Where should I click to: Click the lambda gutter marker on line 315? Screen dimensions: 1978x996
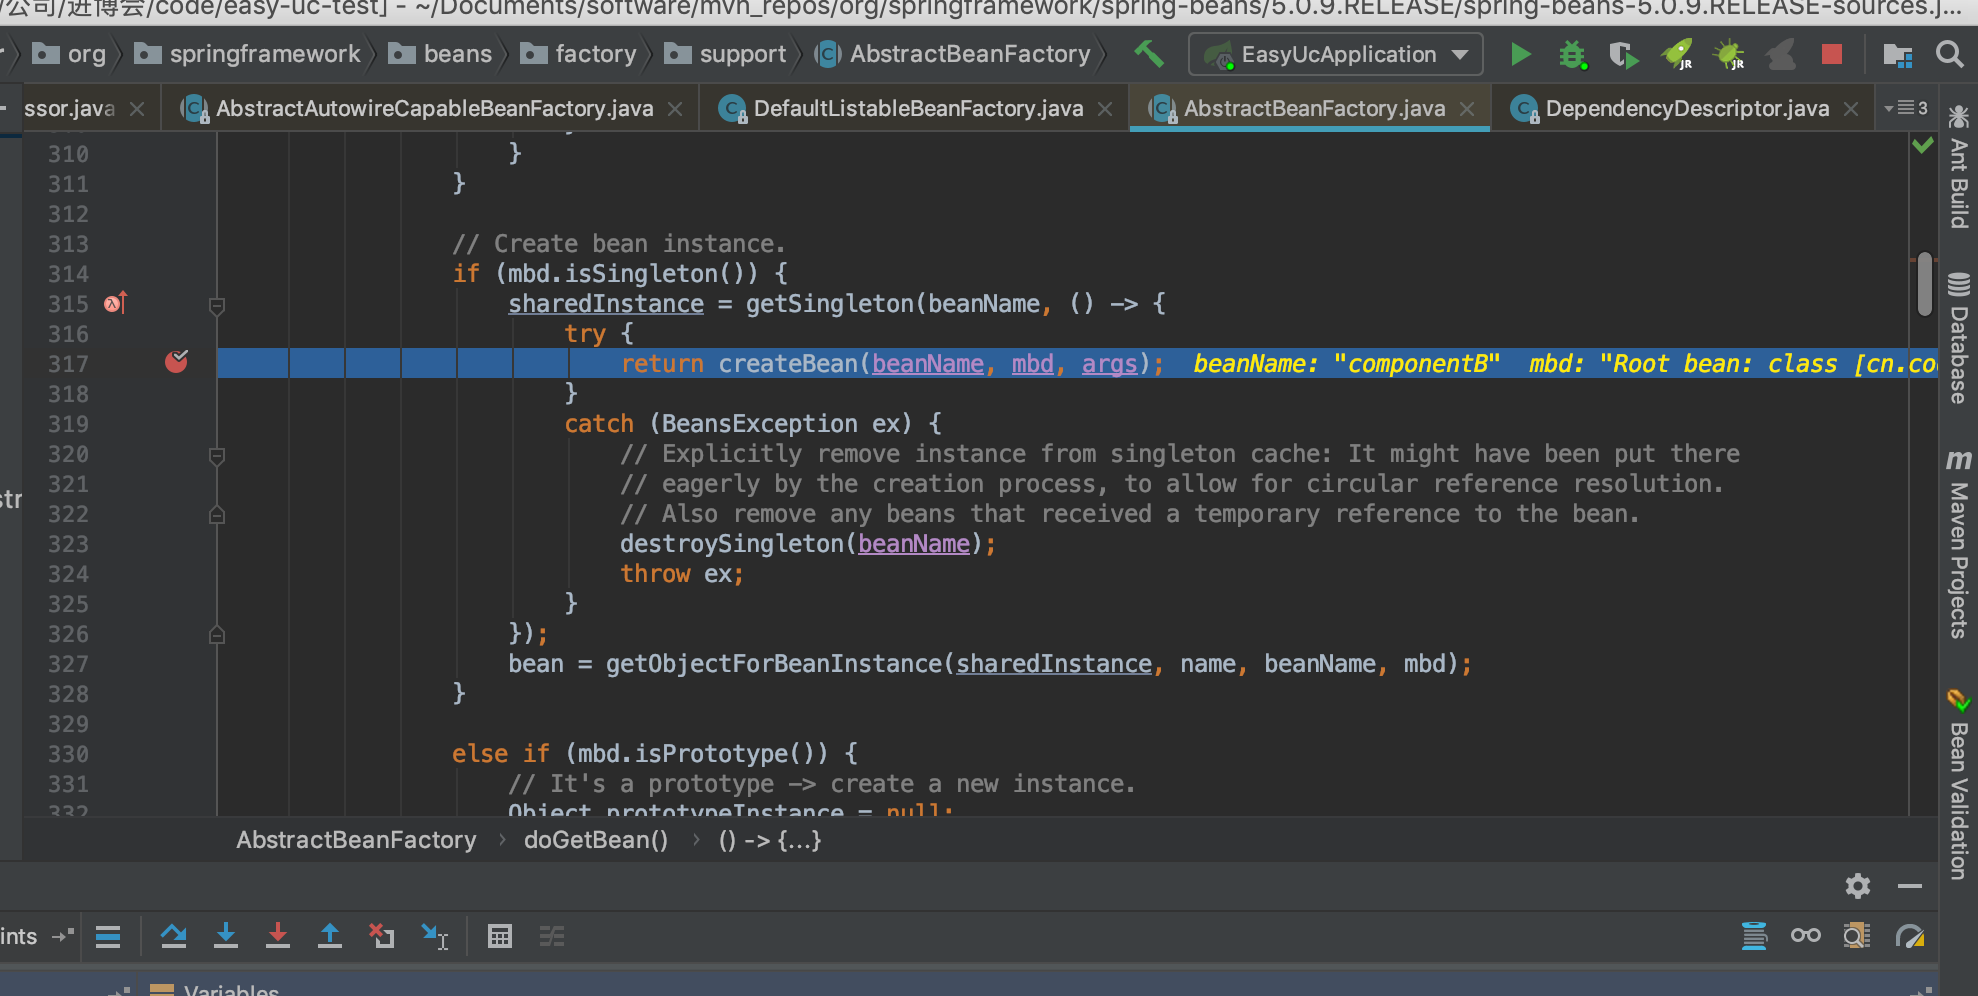tap(115, 303)
